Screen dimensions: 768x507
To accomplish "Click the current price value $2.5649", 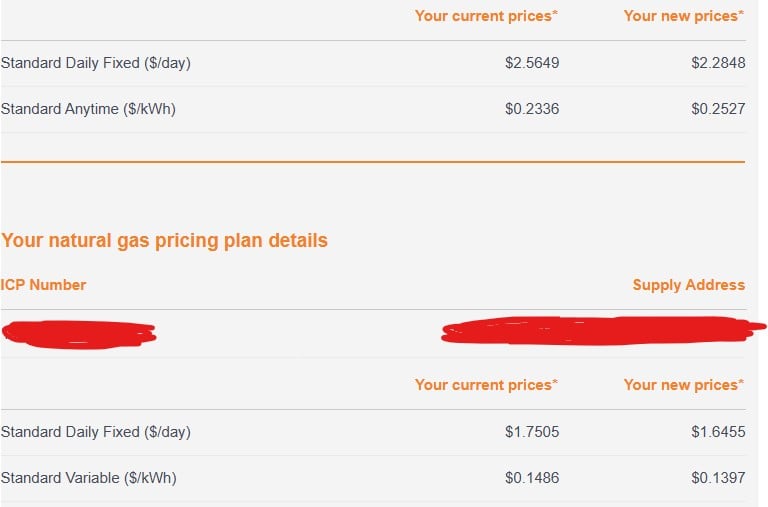I will 532,63.
